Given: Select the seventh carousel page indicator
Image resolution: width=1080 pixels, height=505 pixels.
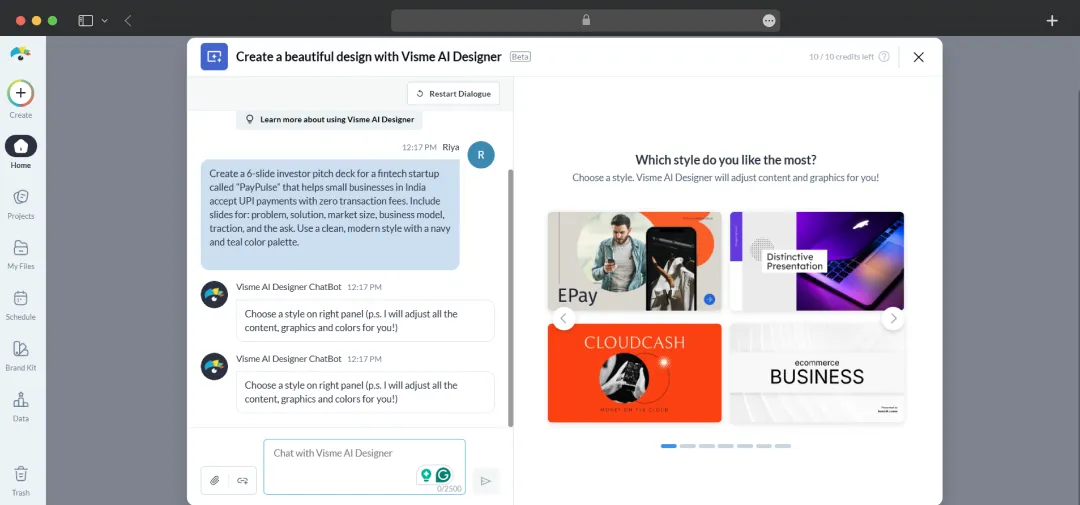Looking at the screenshot, I should [x=783, y=446].
